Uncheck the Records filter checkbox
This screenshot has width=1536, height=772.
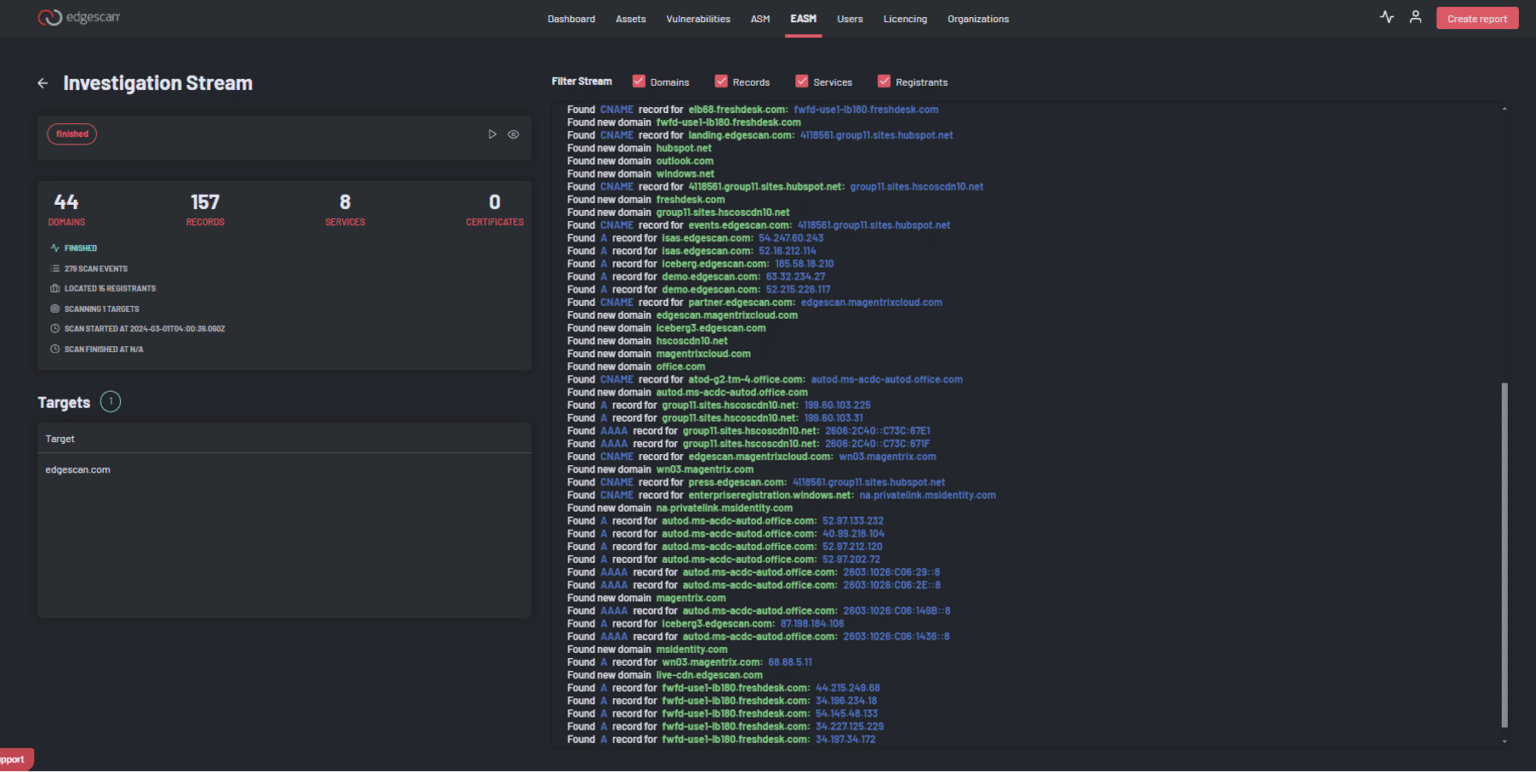point(721,82)
